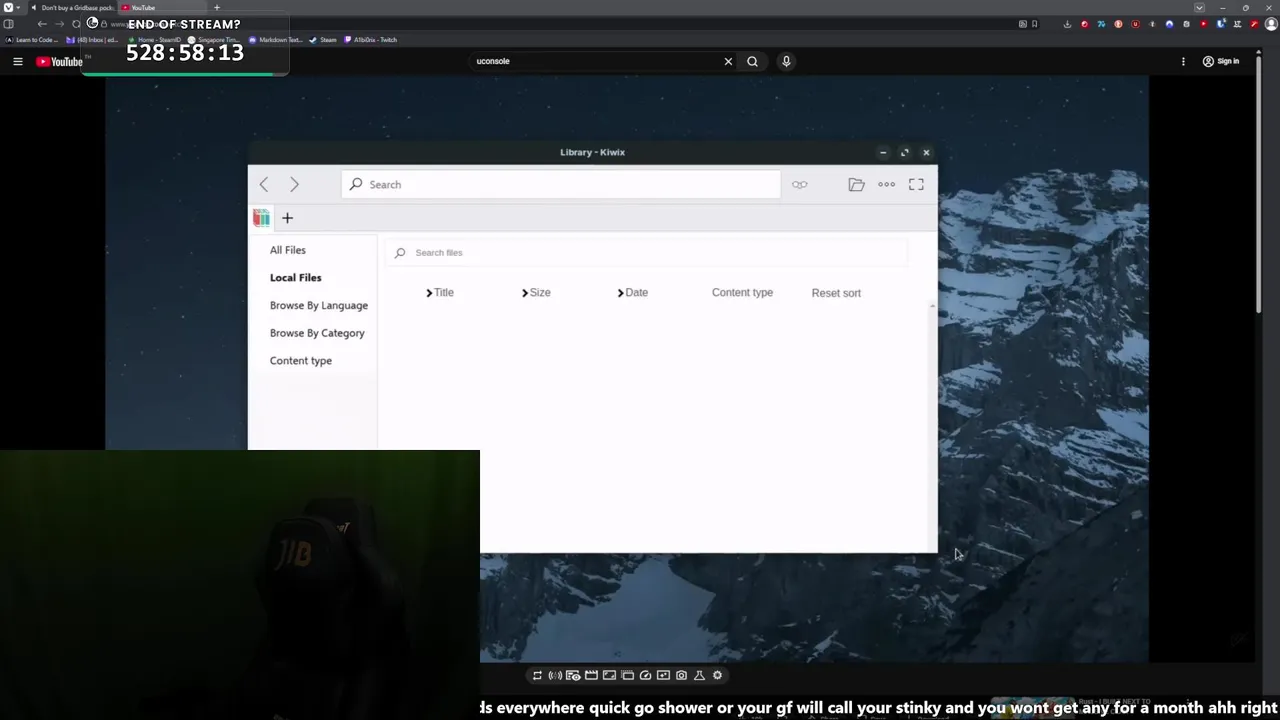
Task: Expand the browser tab list dropdown arrow
Action: 1199,8
